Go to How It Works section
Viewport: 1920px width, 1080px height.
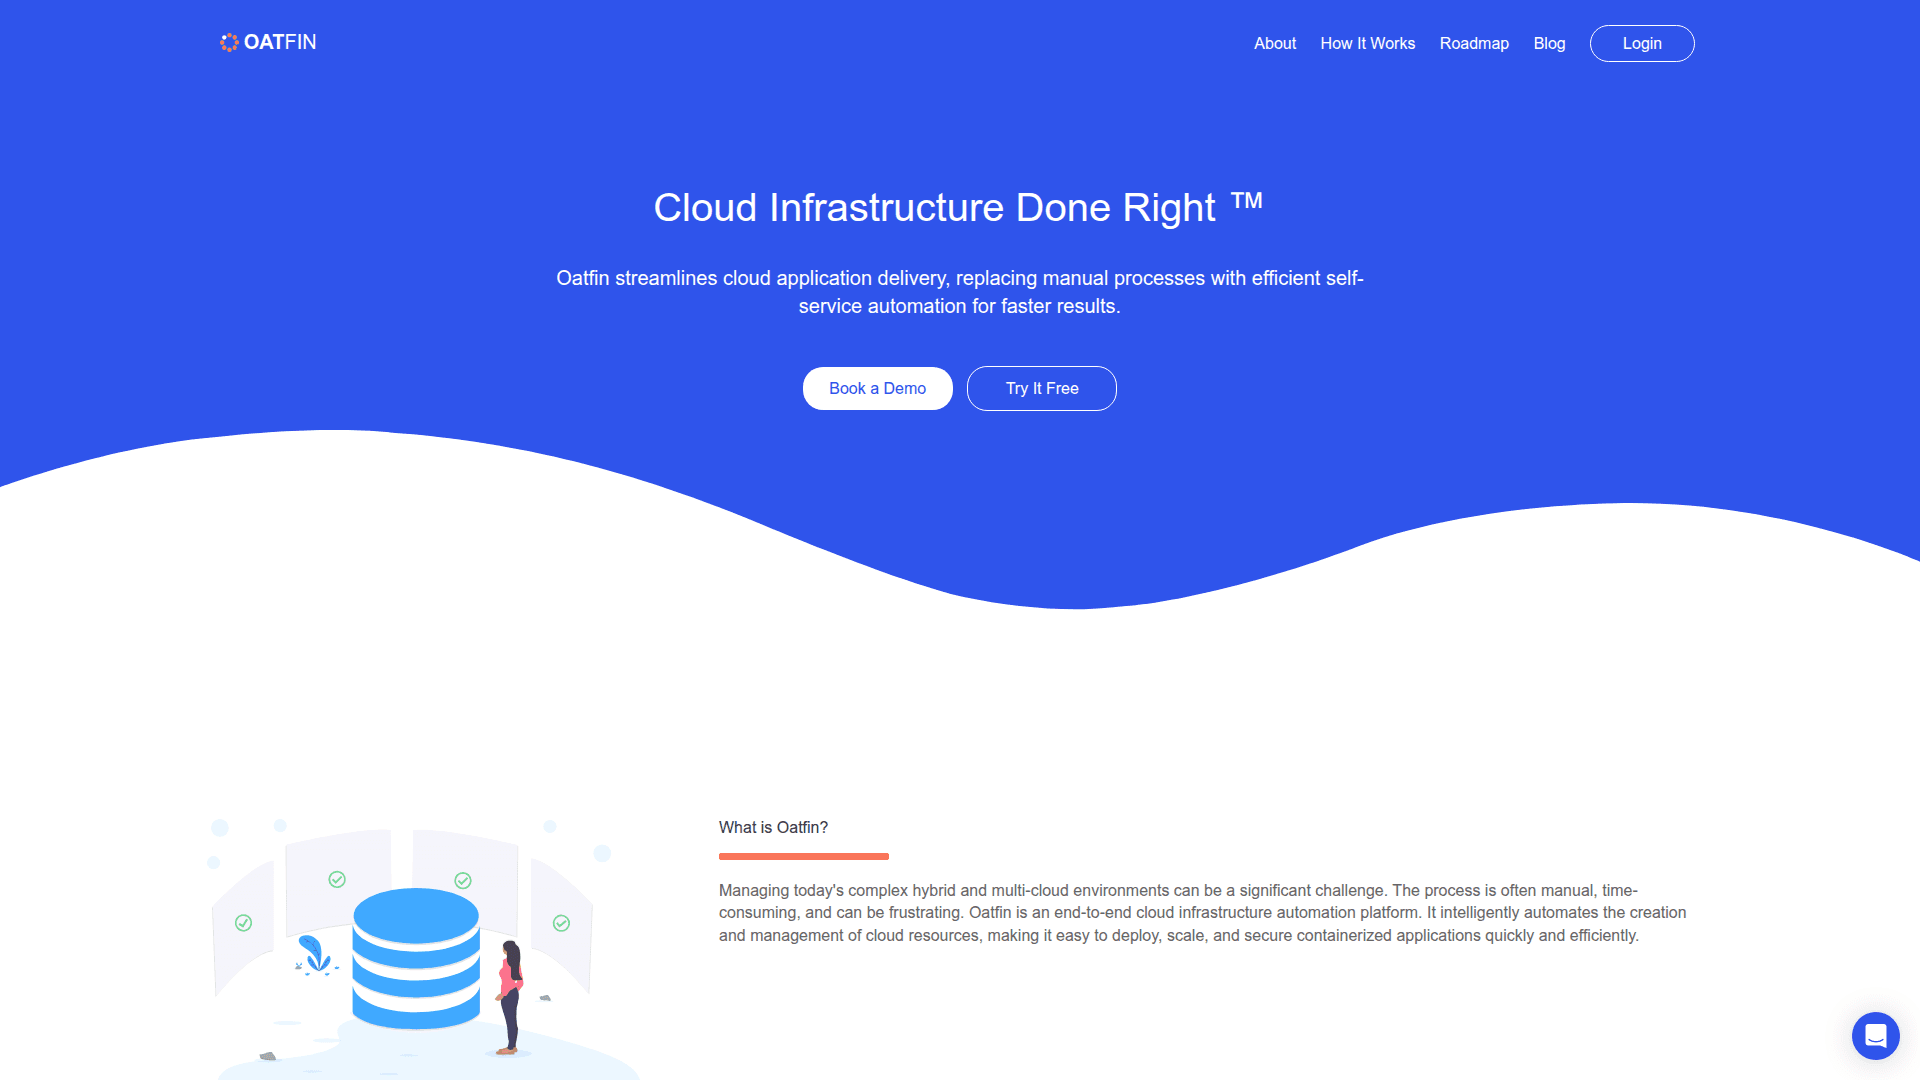click(1367, 43)
